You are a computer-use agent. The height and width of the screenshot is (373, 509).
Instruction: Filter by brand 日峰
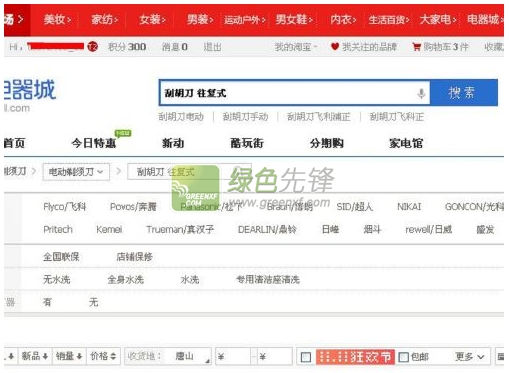(330, 230)
